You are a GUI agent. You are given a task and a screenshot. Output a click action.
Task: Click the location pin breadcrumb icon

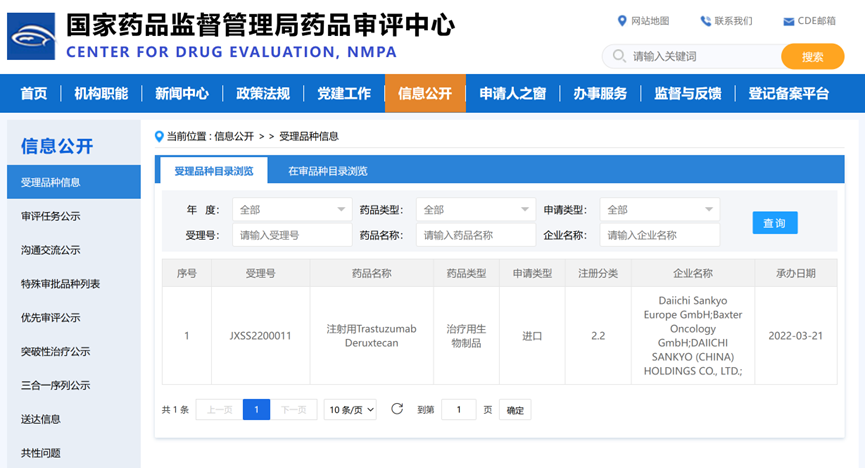[x=159, y=135]
